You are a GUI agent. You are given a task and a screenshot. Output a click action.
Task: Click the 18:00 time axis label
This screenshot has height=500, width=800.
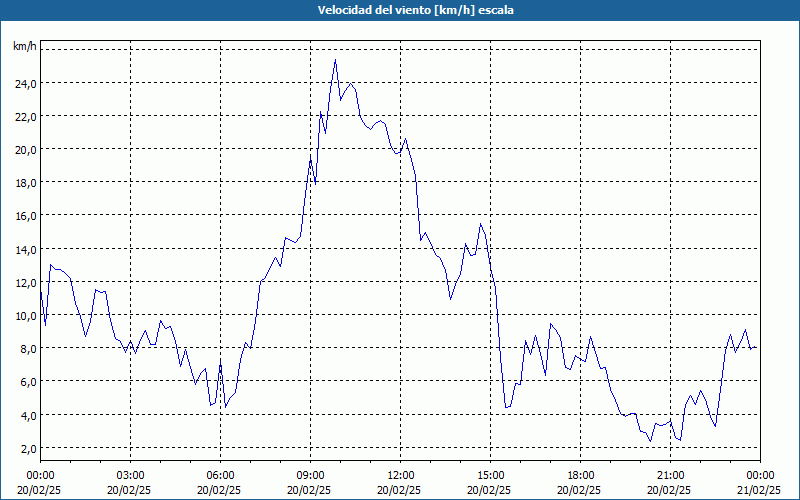[x=580, y=476]
